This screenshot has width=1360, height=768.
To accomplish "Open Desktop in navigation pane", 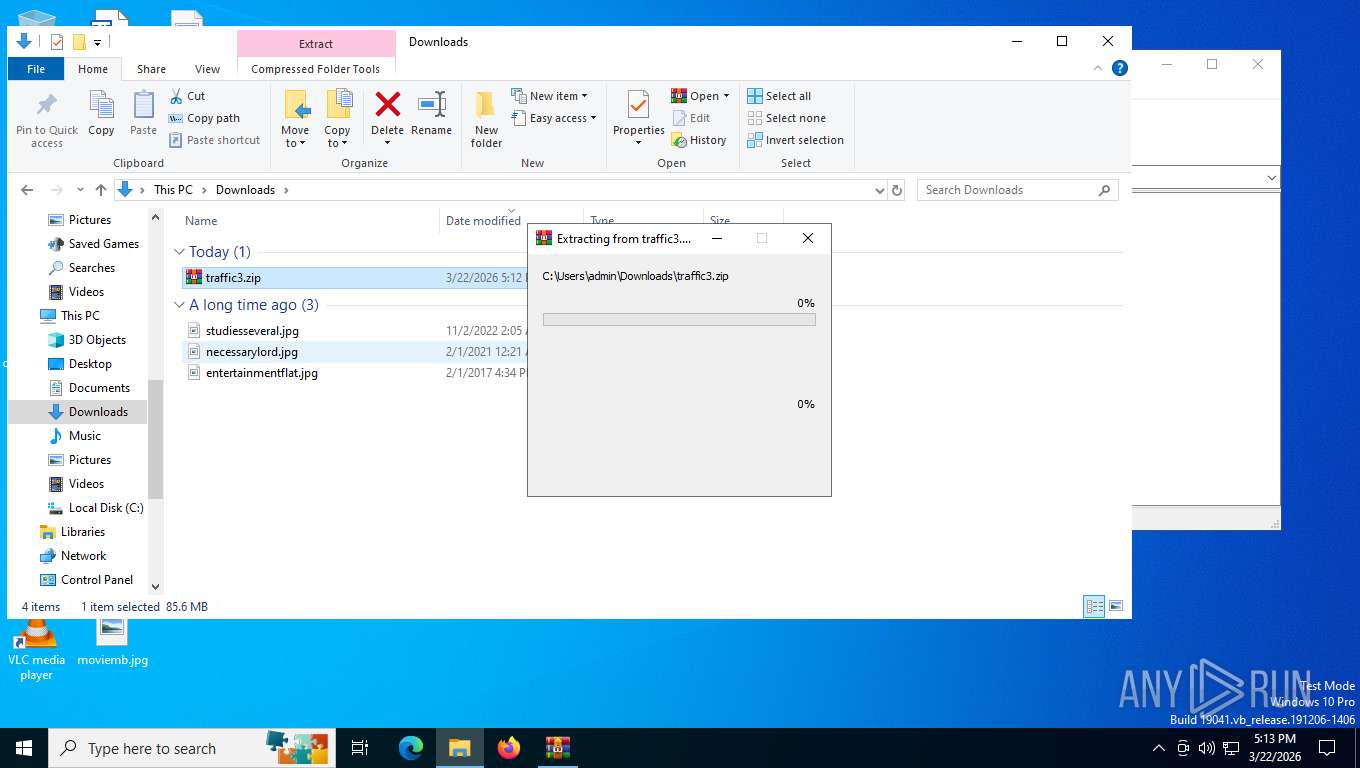I will [90, 364].
